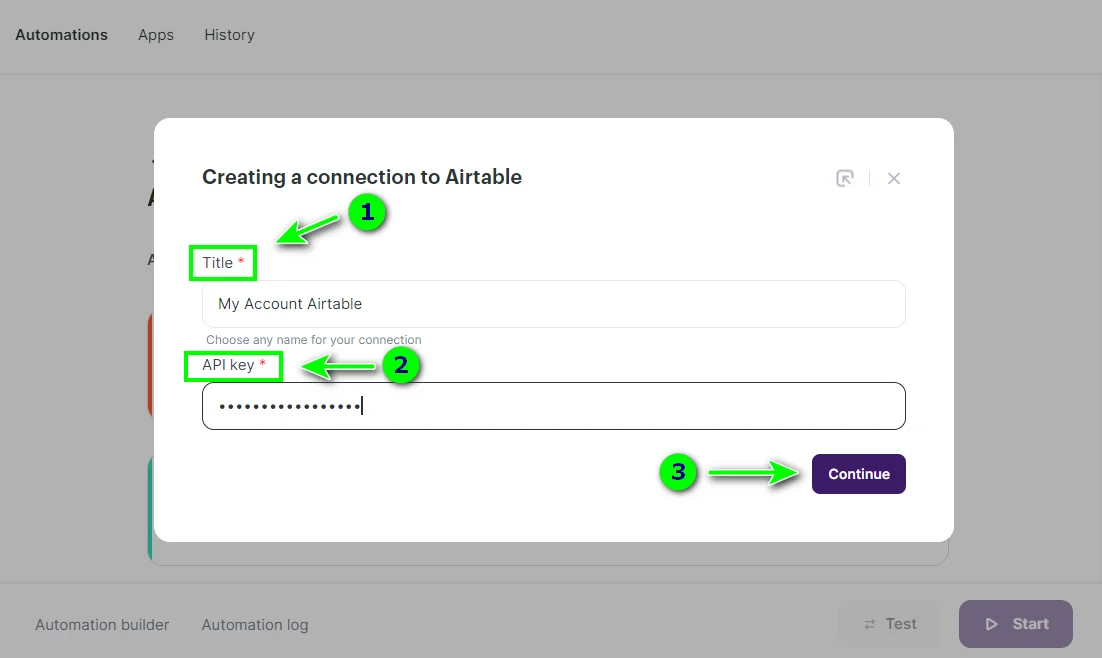Click the green circle numbered 1
Screen dimensions: 1102x658
click(x=367, y=212)
